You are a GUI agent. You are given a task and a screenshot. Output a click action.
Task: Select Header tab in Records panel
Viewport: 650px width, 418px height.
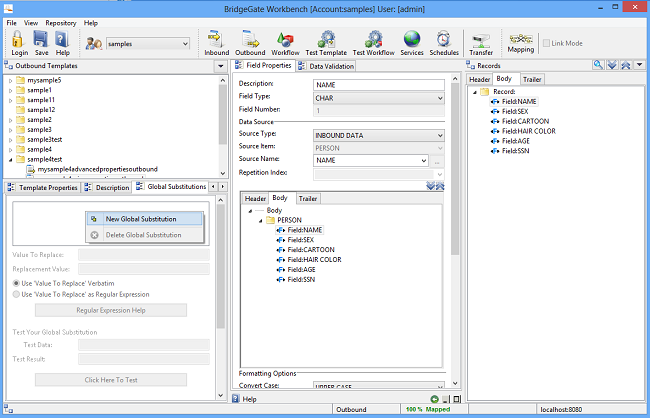click(x=480, y=79)
